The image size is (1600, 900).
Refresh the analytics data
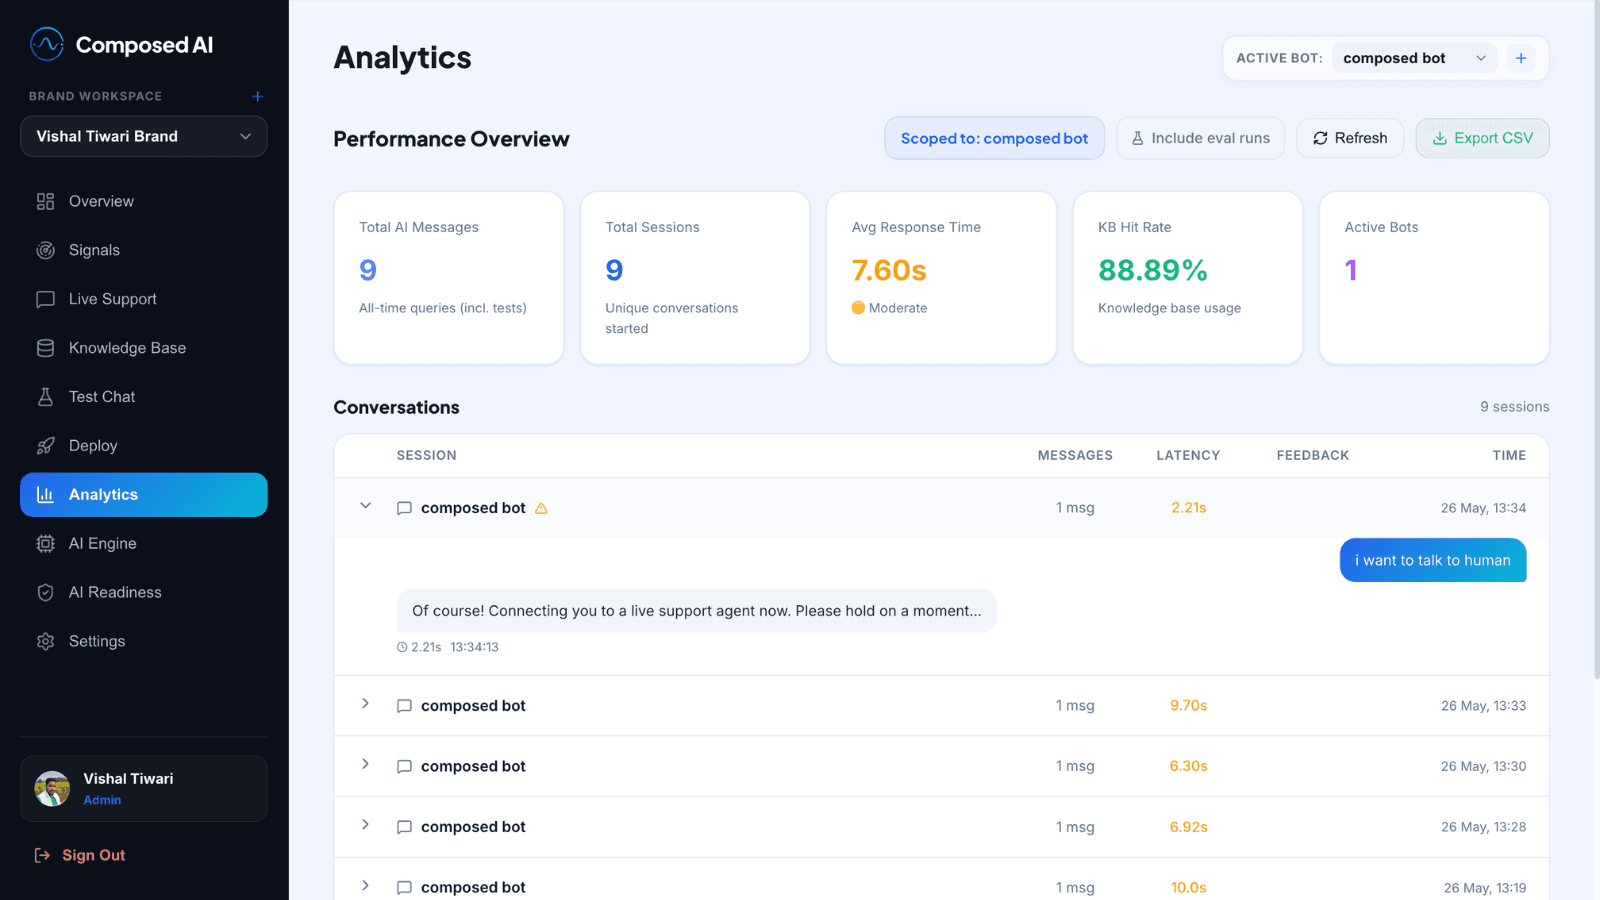(x=1350, y=138)
